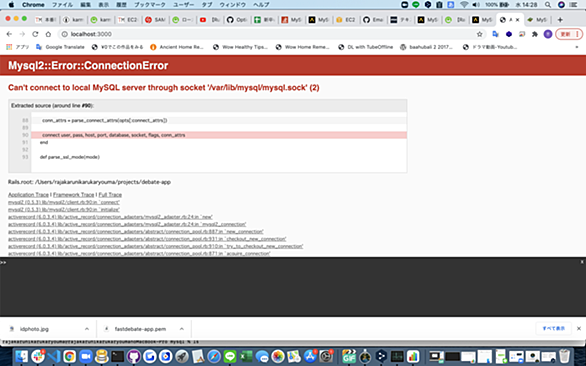
Task: Open the purple Chrome profile avatar
Action: tap(548, 34)
